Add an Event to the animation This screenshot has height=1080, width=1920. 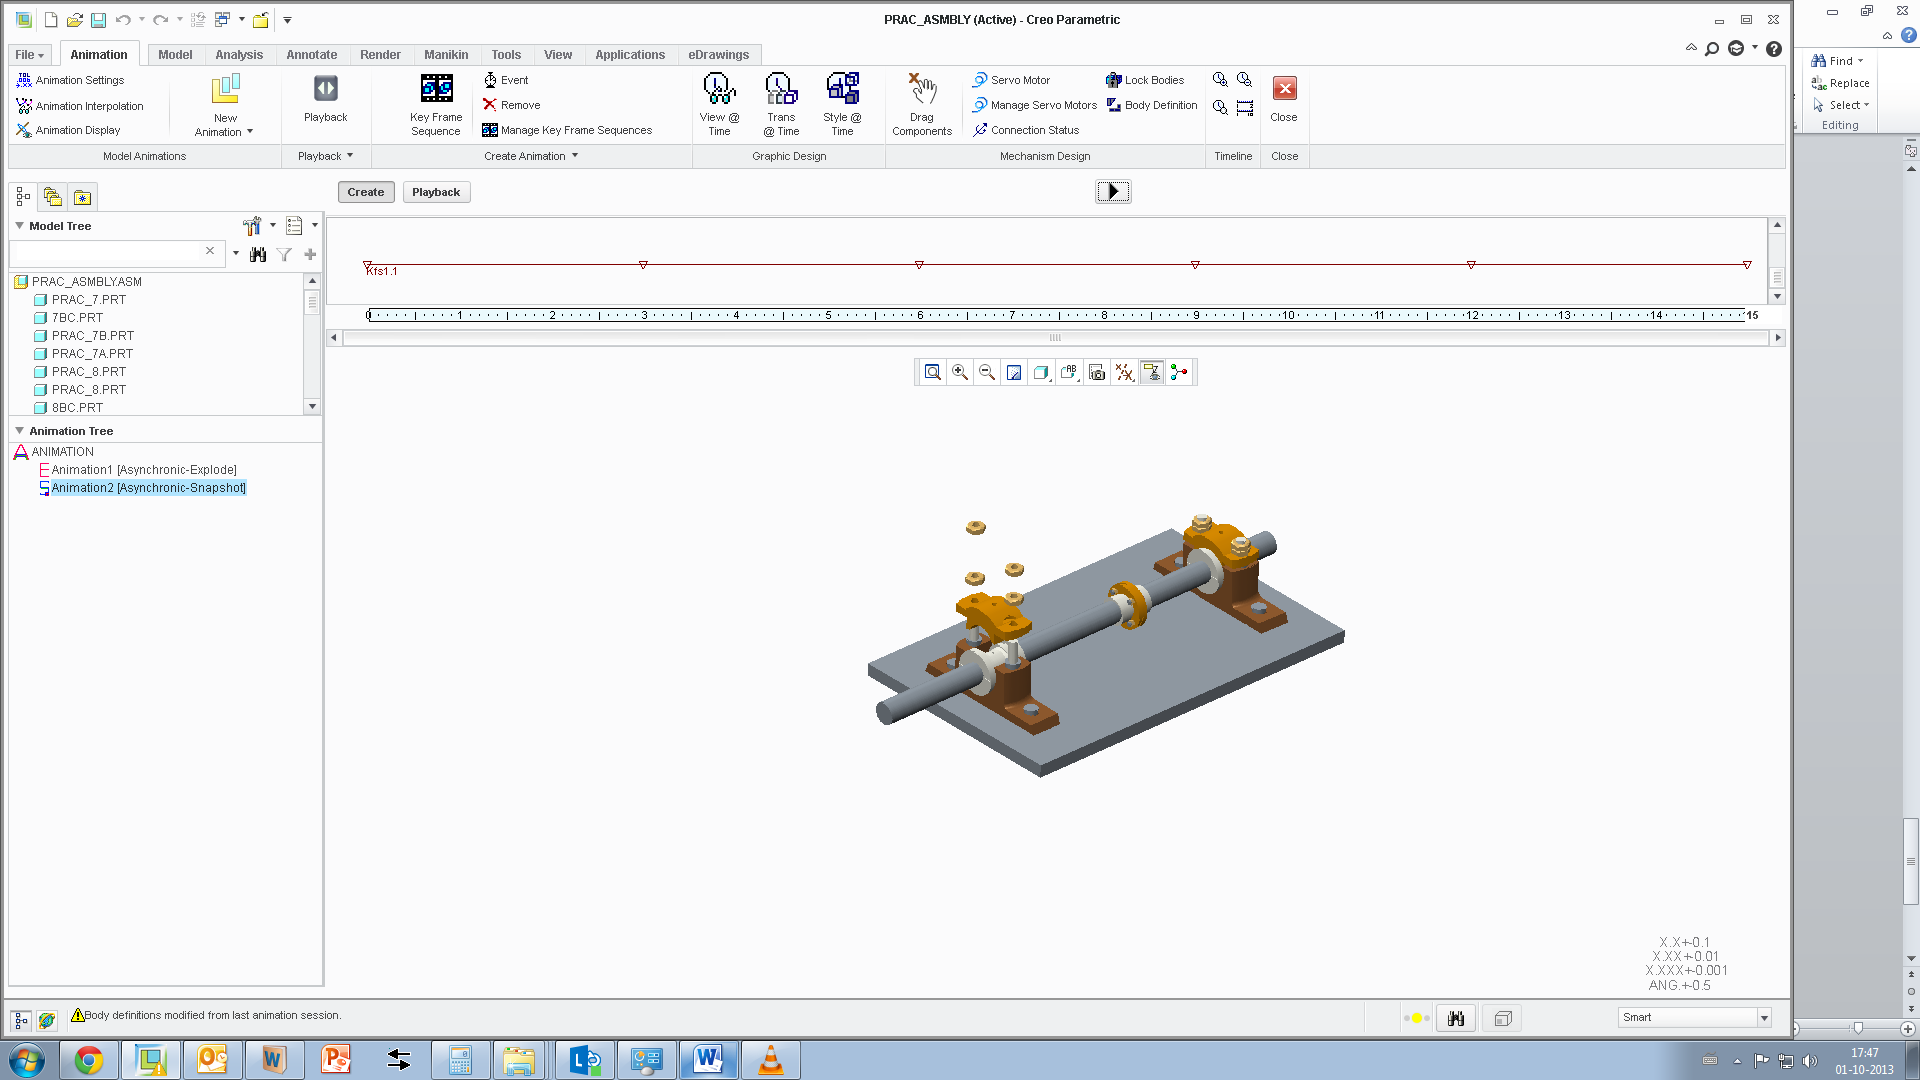506,80
